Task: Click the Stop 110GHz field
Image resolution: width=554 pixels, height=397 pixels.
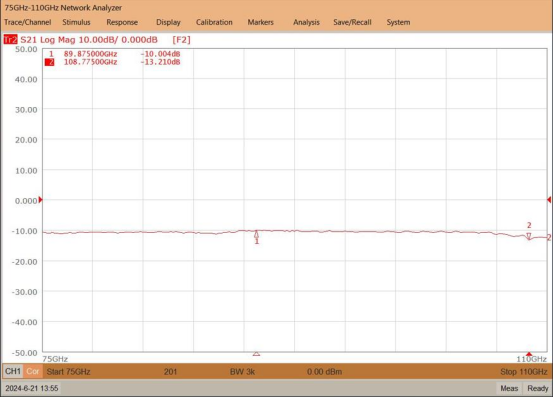Action: 524,372
